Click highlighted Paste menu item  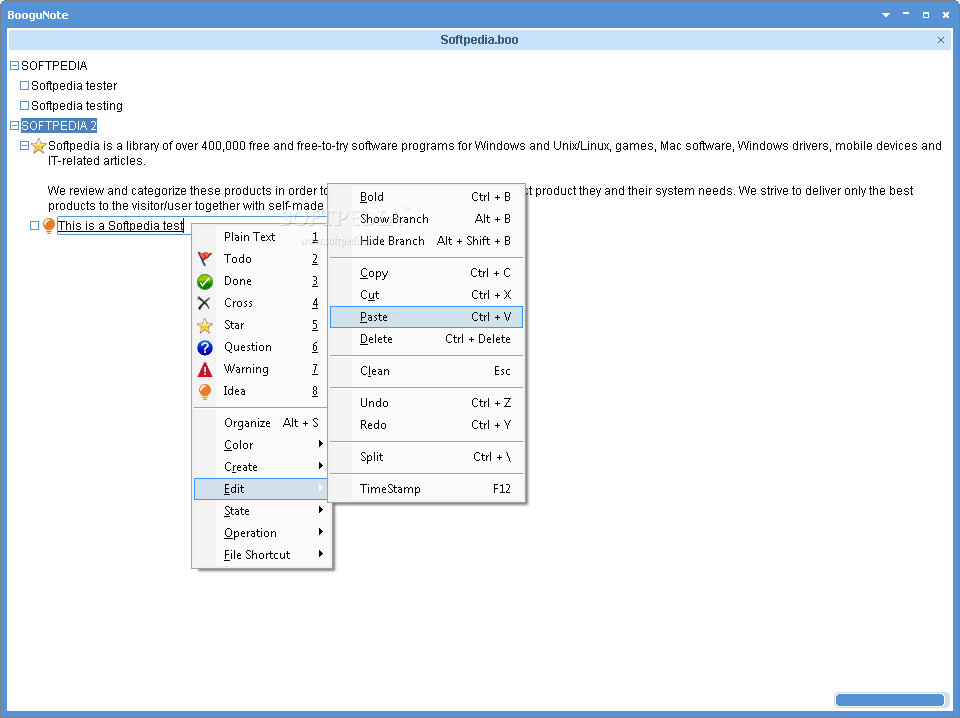pyautogui.click(x=427, y=317)
